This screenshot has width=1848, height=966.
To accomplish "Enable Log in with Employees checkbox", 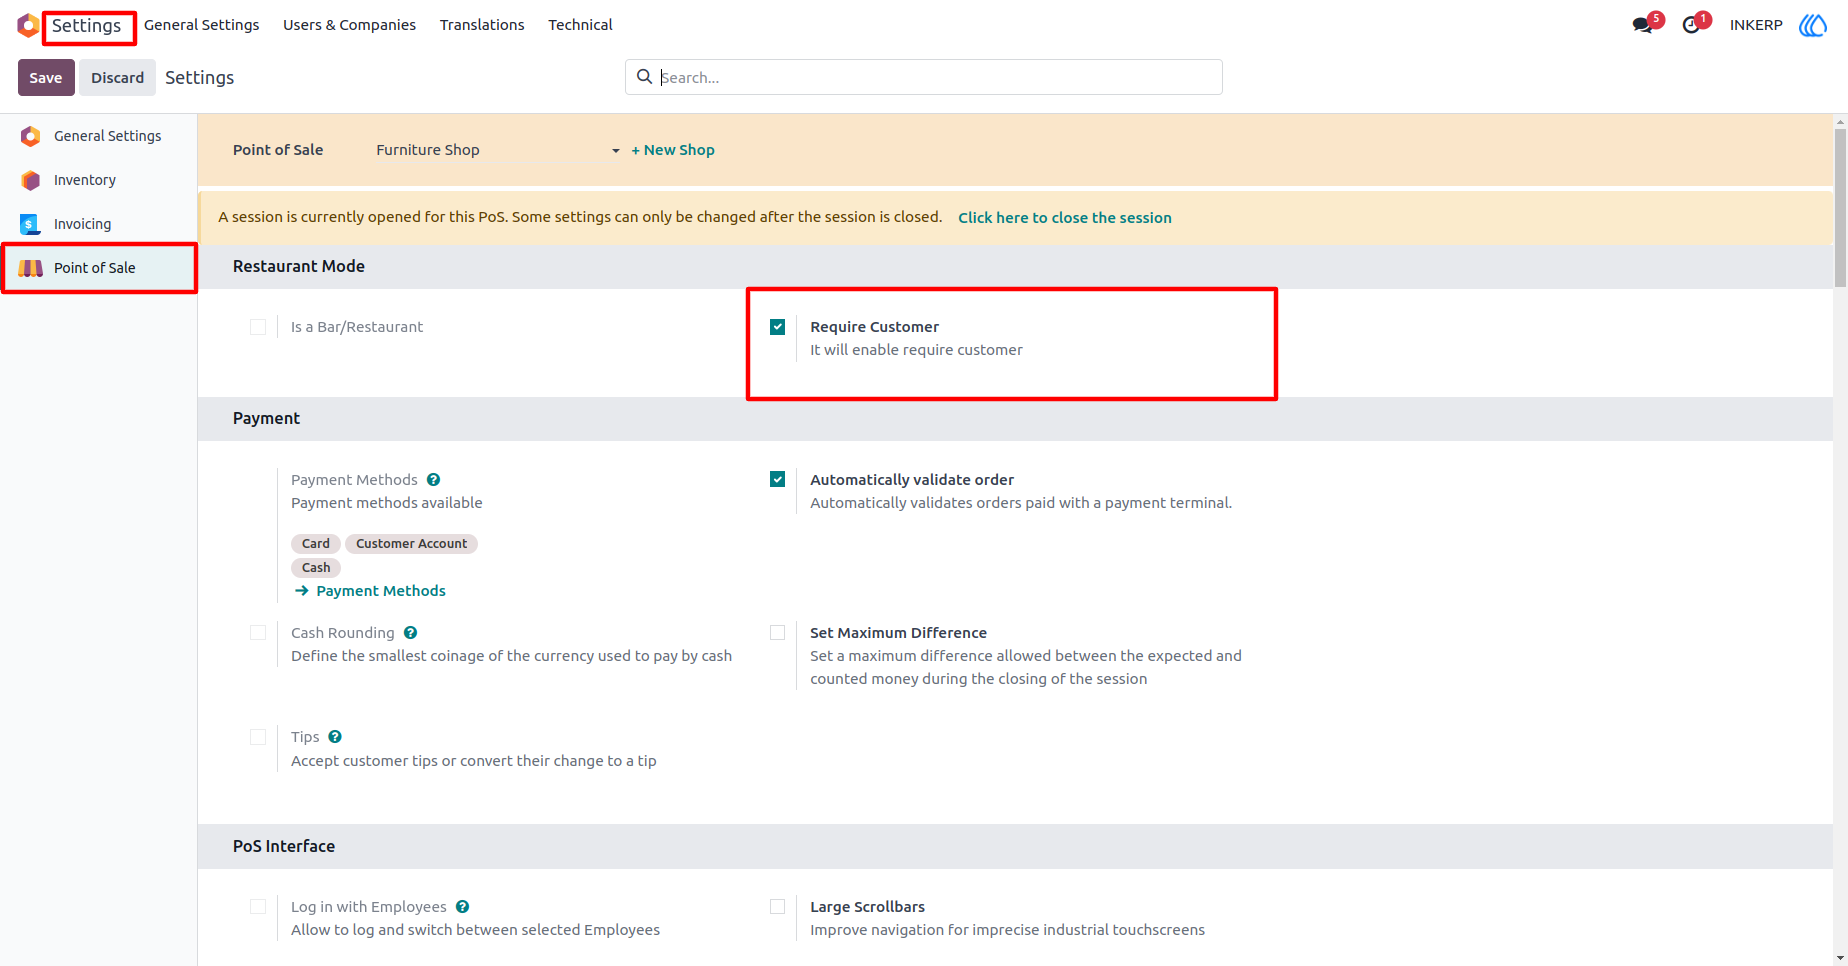I will click(258, 907).
